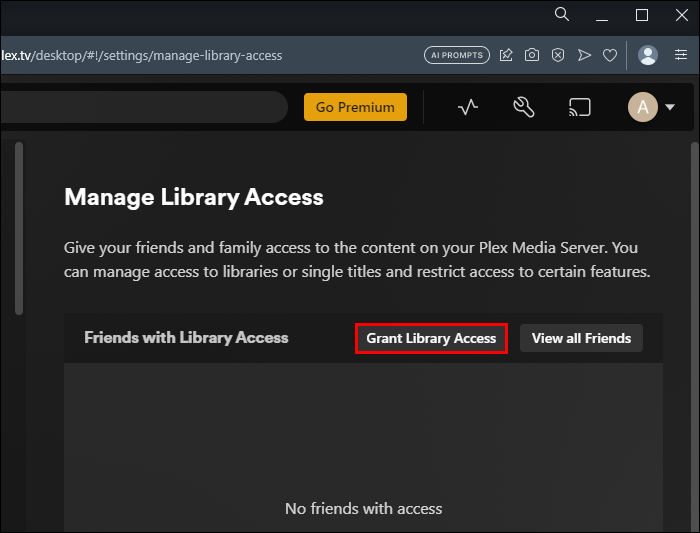Image resolution: width=700 pixels, height=533 pixels.
Task: Click View all Friends button
Action: click(x=581, y=338)
